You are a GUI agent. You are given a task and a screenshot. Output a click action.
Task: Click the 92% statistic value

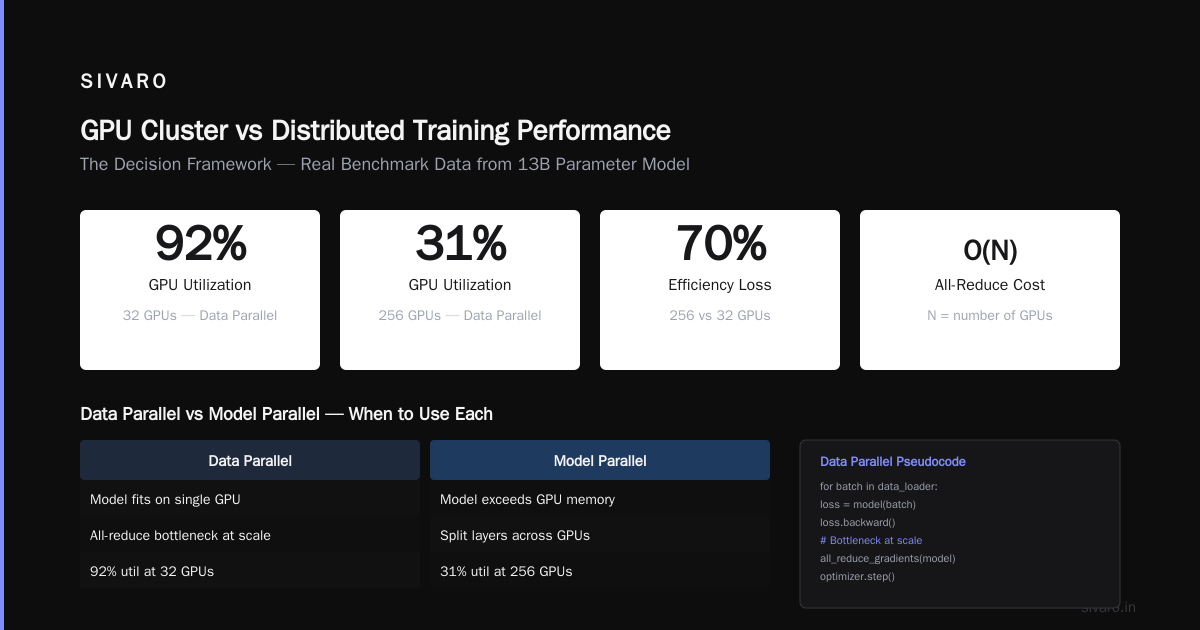click(x=200, y=243)
